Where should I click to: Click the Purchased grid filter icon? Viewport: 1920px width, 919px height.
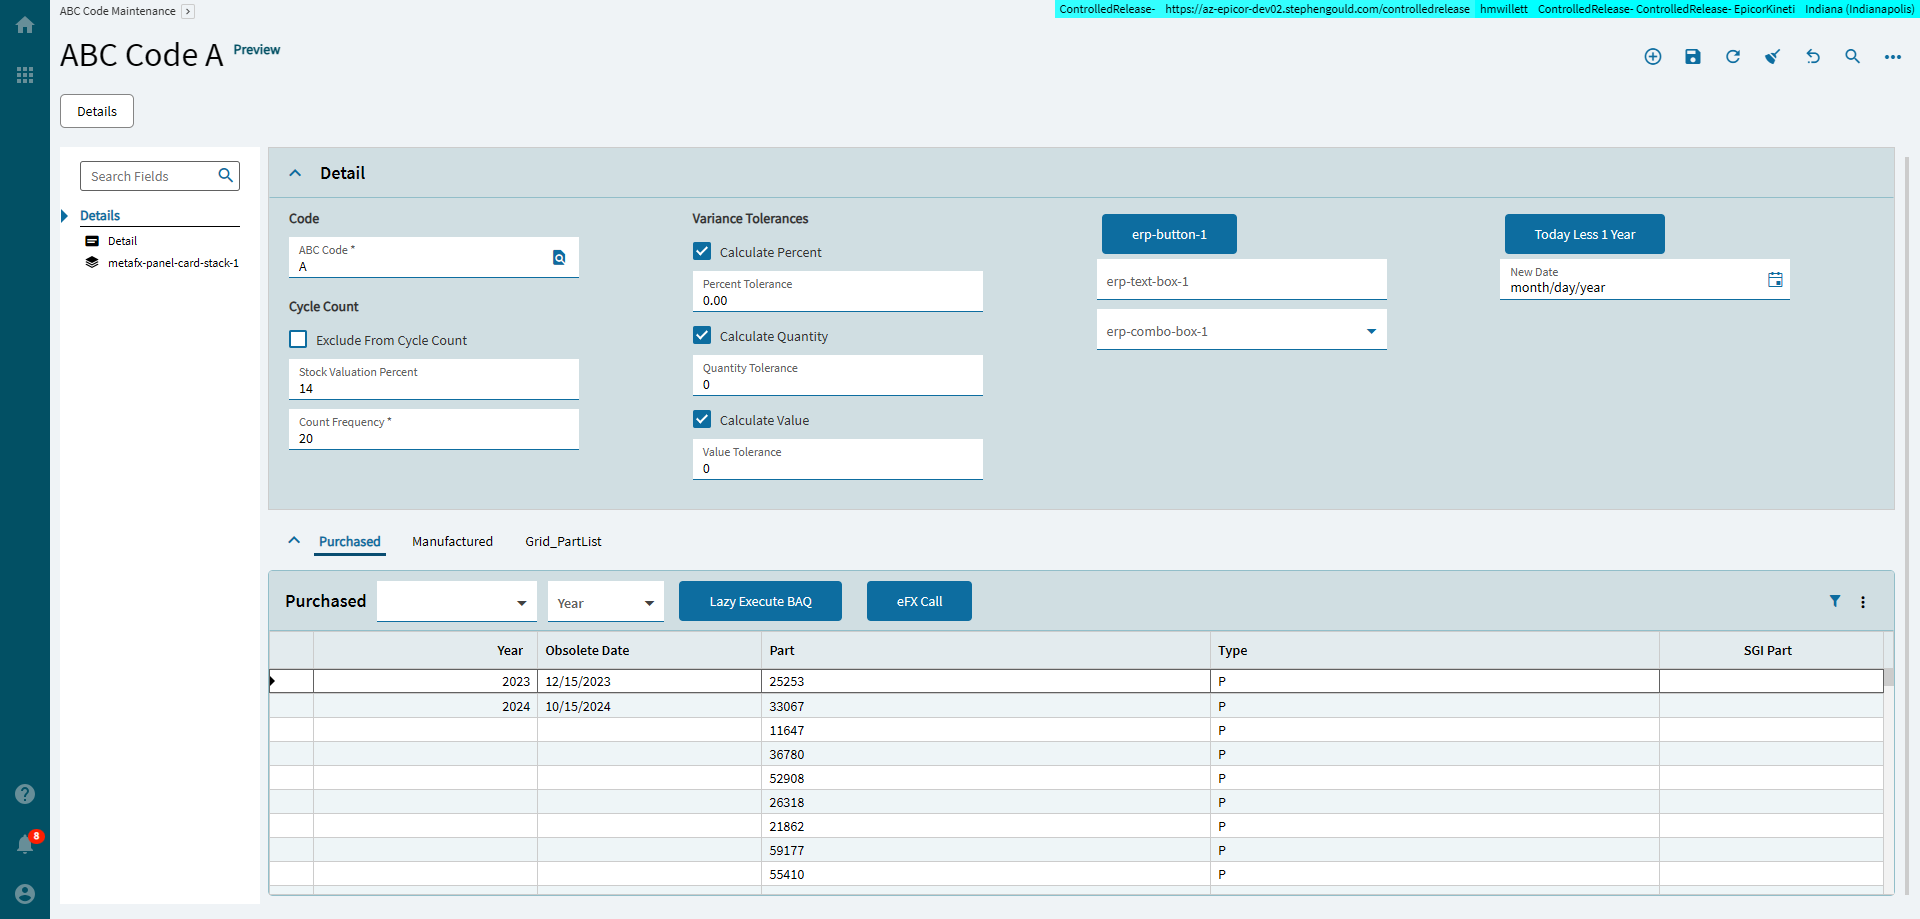[1835, 601]
